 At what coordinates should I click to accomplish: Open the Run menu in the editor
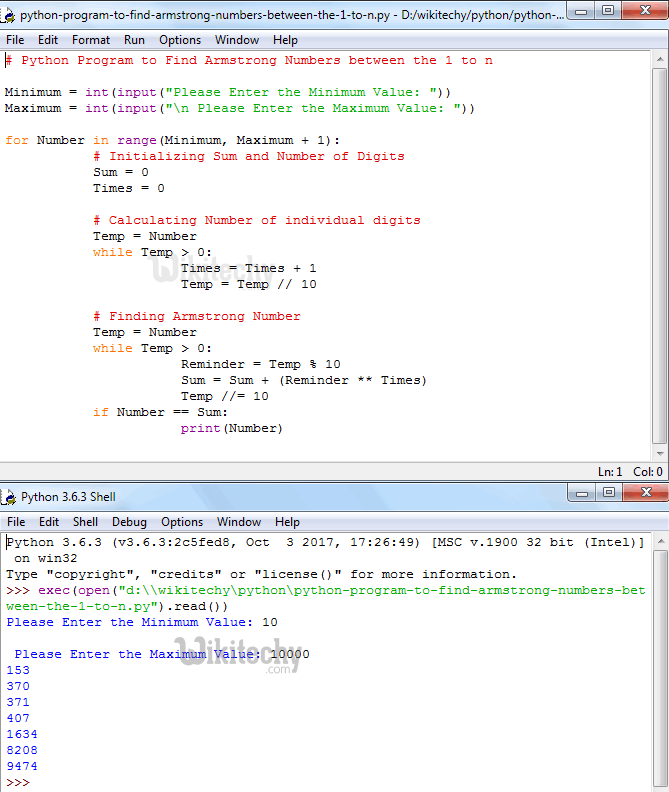pyautogui.click(x=134, y=40)
